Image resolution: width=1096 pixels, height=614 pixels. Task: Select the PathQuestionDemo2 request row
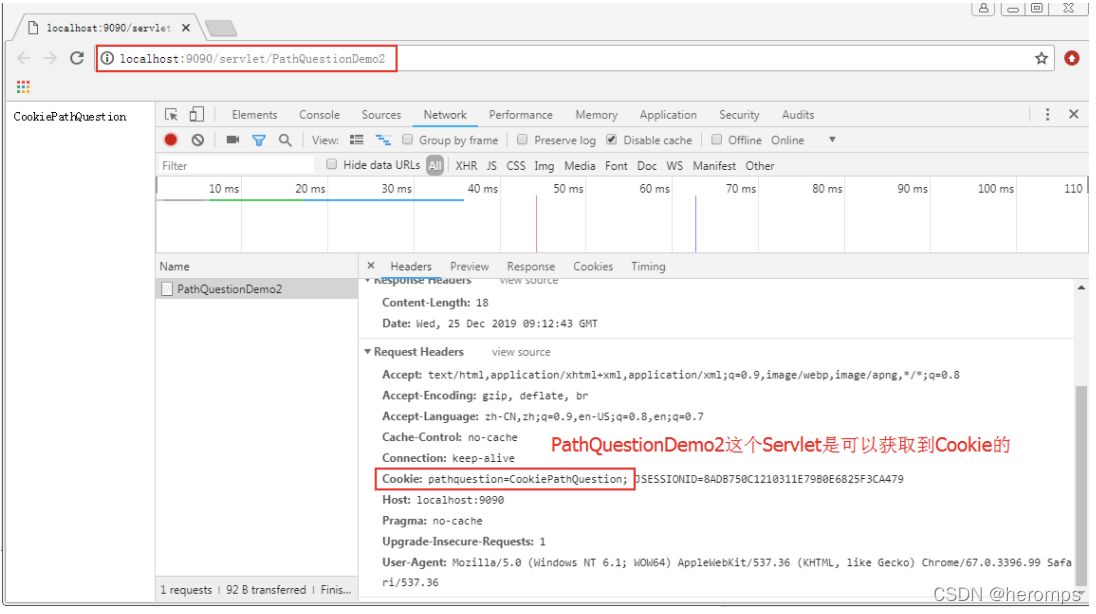[257, 289]
